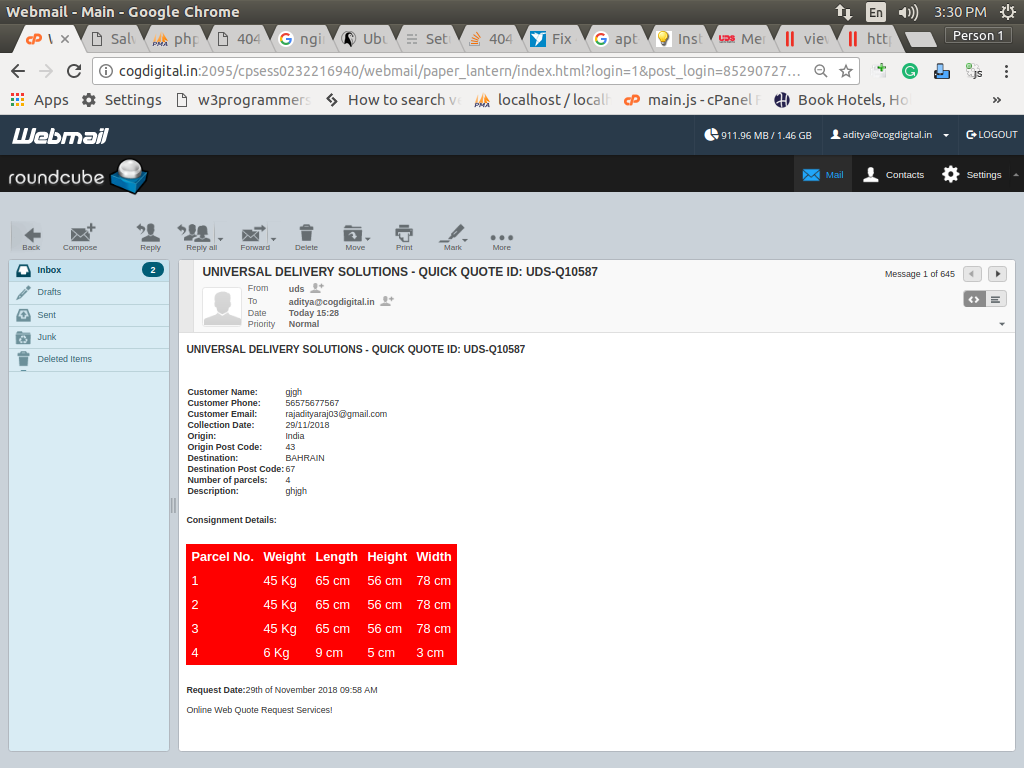This screenshot has height=768, width=1024.
Task: Open the Contacts tab
Action: pyautogui.click(x=893, y=174)
